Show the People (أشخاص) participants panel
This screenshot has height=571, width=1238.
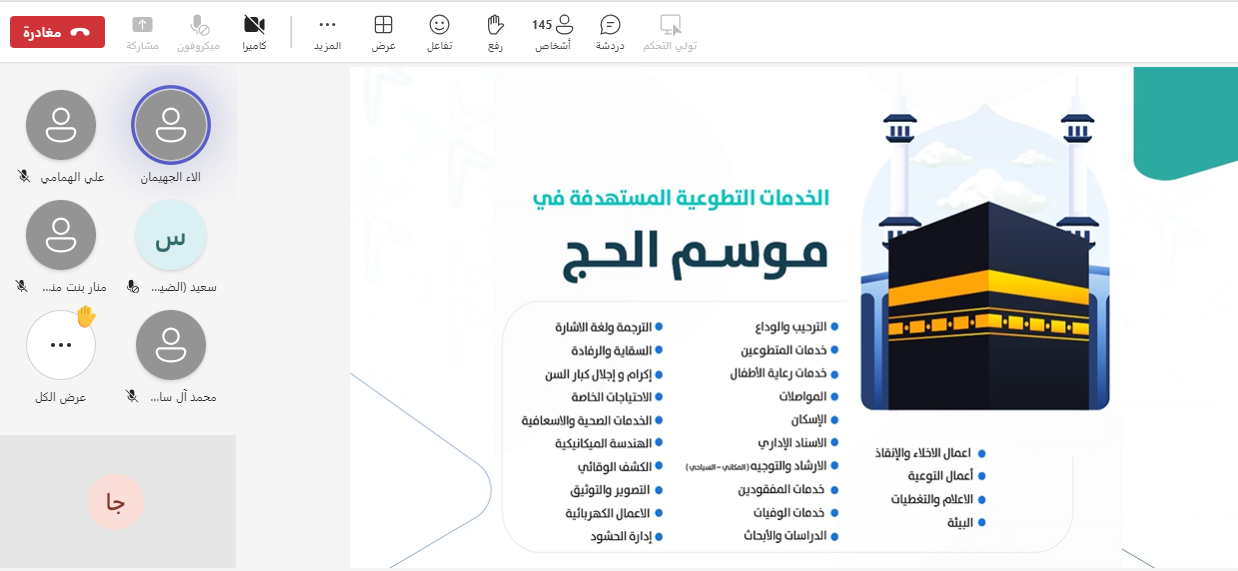(x=565, y=25)
